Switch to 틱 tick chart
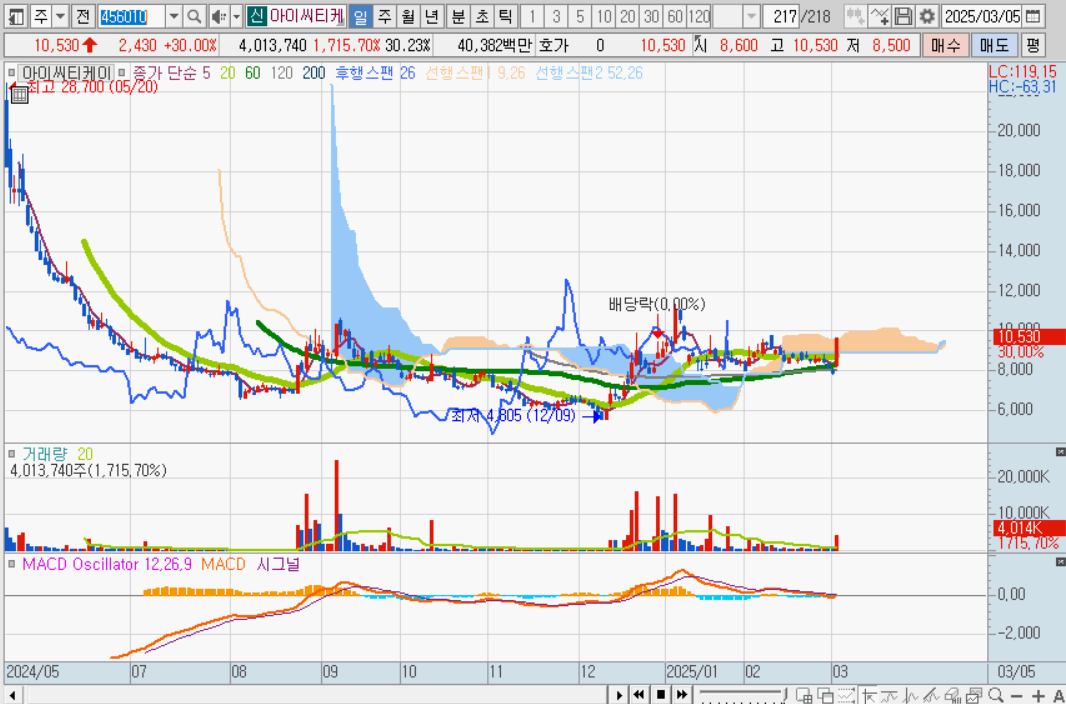 click(x=504, y=16)
